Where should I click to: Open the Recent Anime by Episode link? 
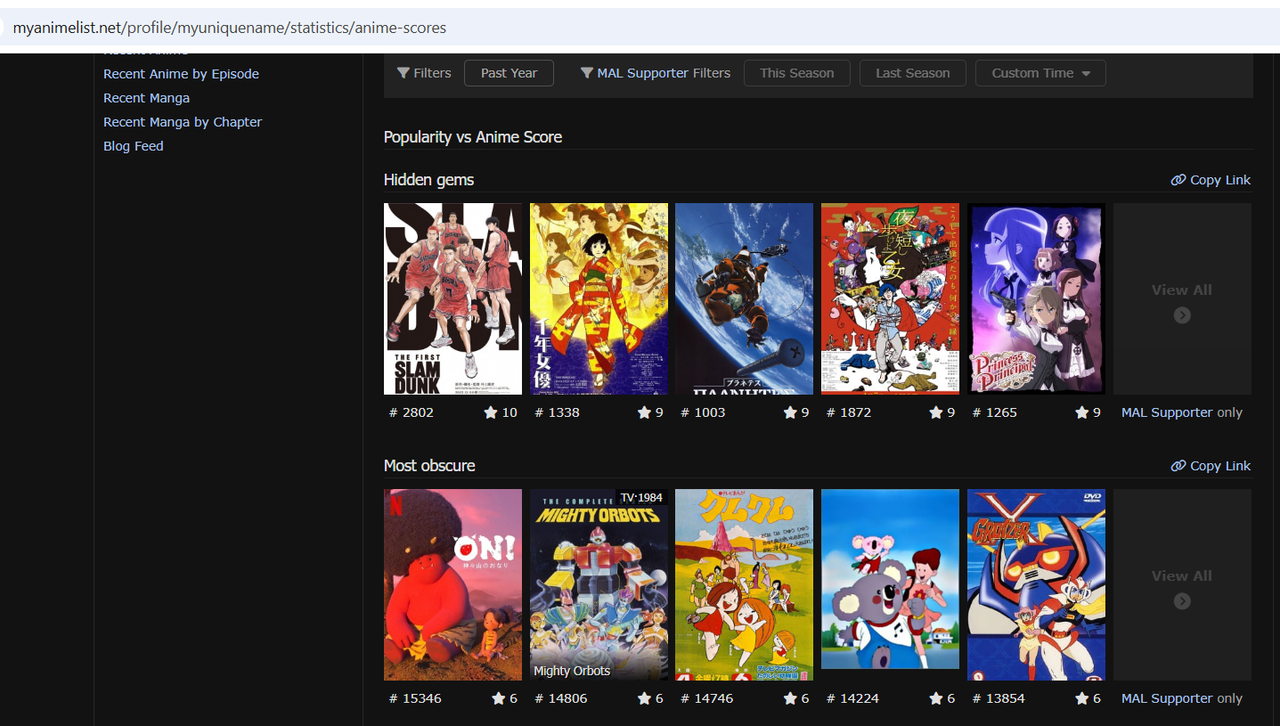pos(181,74)
